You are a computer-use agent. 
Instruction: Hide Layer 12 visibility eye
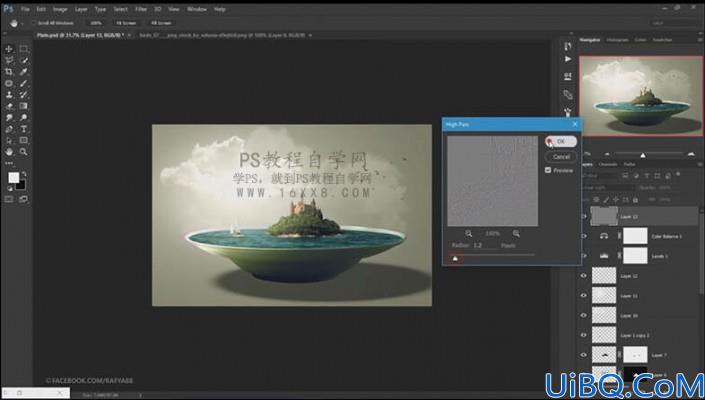tap(584, 276)
